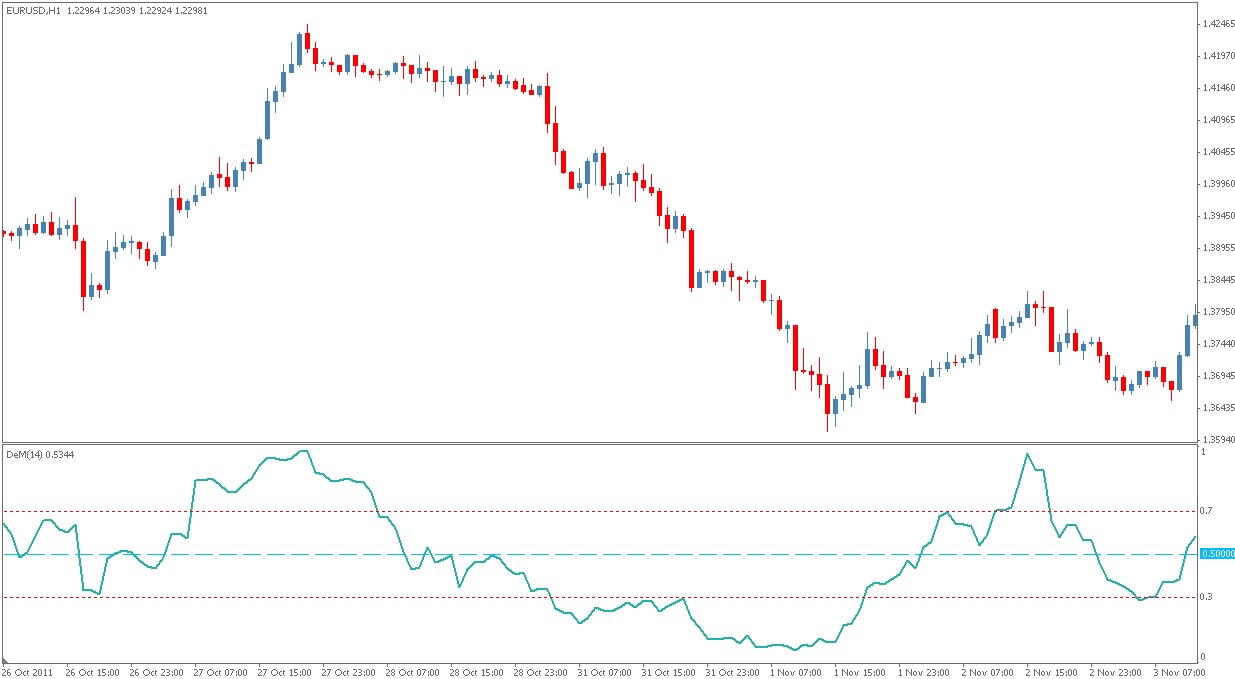Click the 1 Nov 15:00 time label

click(862, 672)
